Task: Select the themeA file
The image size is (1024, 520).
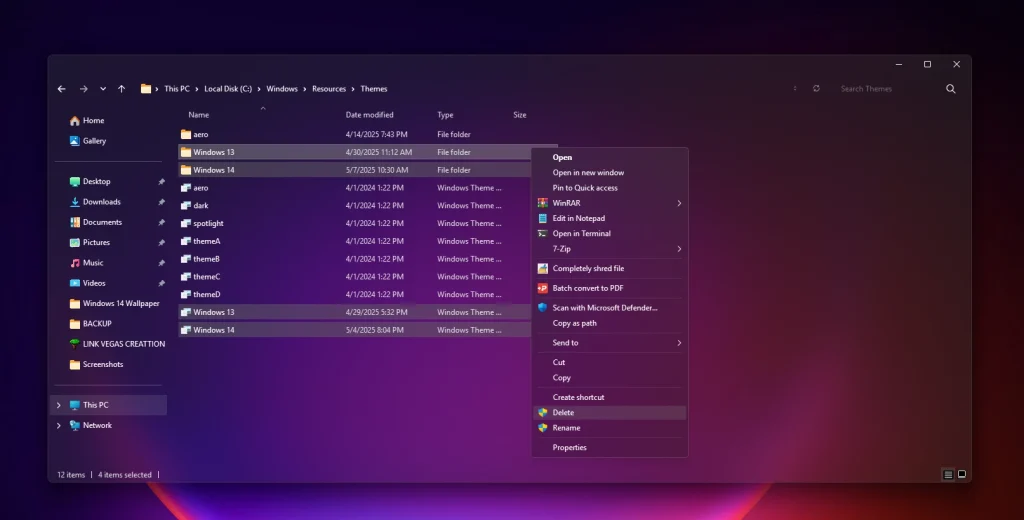Action: 354,241
